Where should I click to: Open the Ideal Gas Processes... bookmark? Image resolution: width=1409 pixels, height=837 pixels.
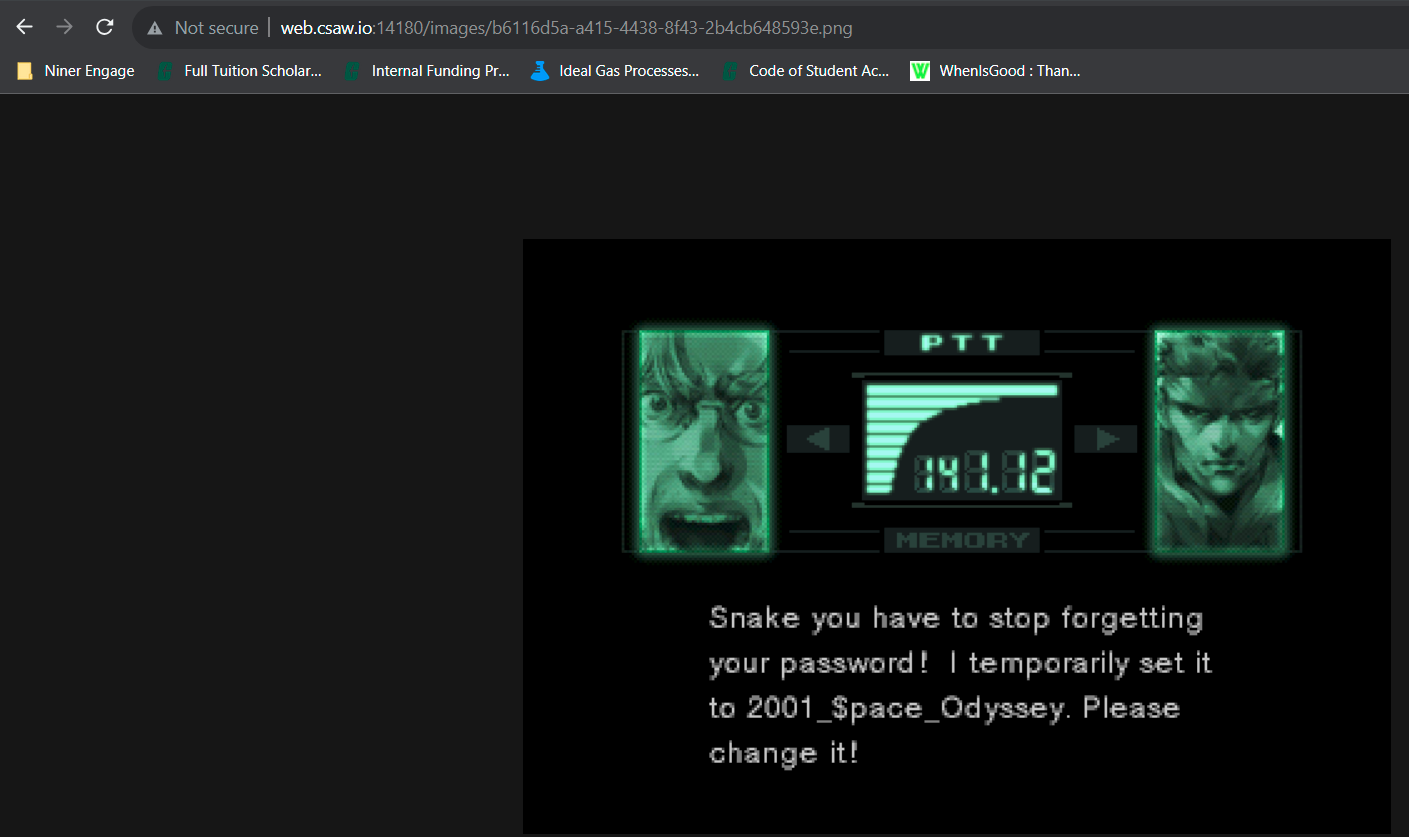[x=615, y=71]
